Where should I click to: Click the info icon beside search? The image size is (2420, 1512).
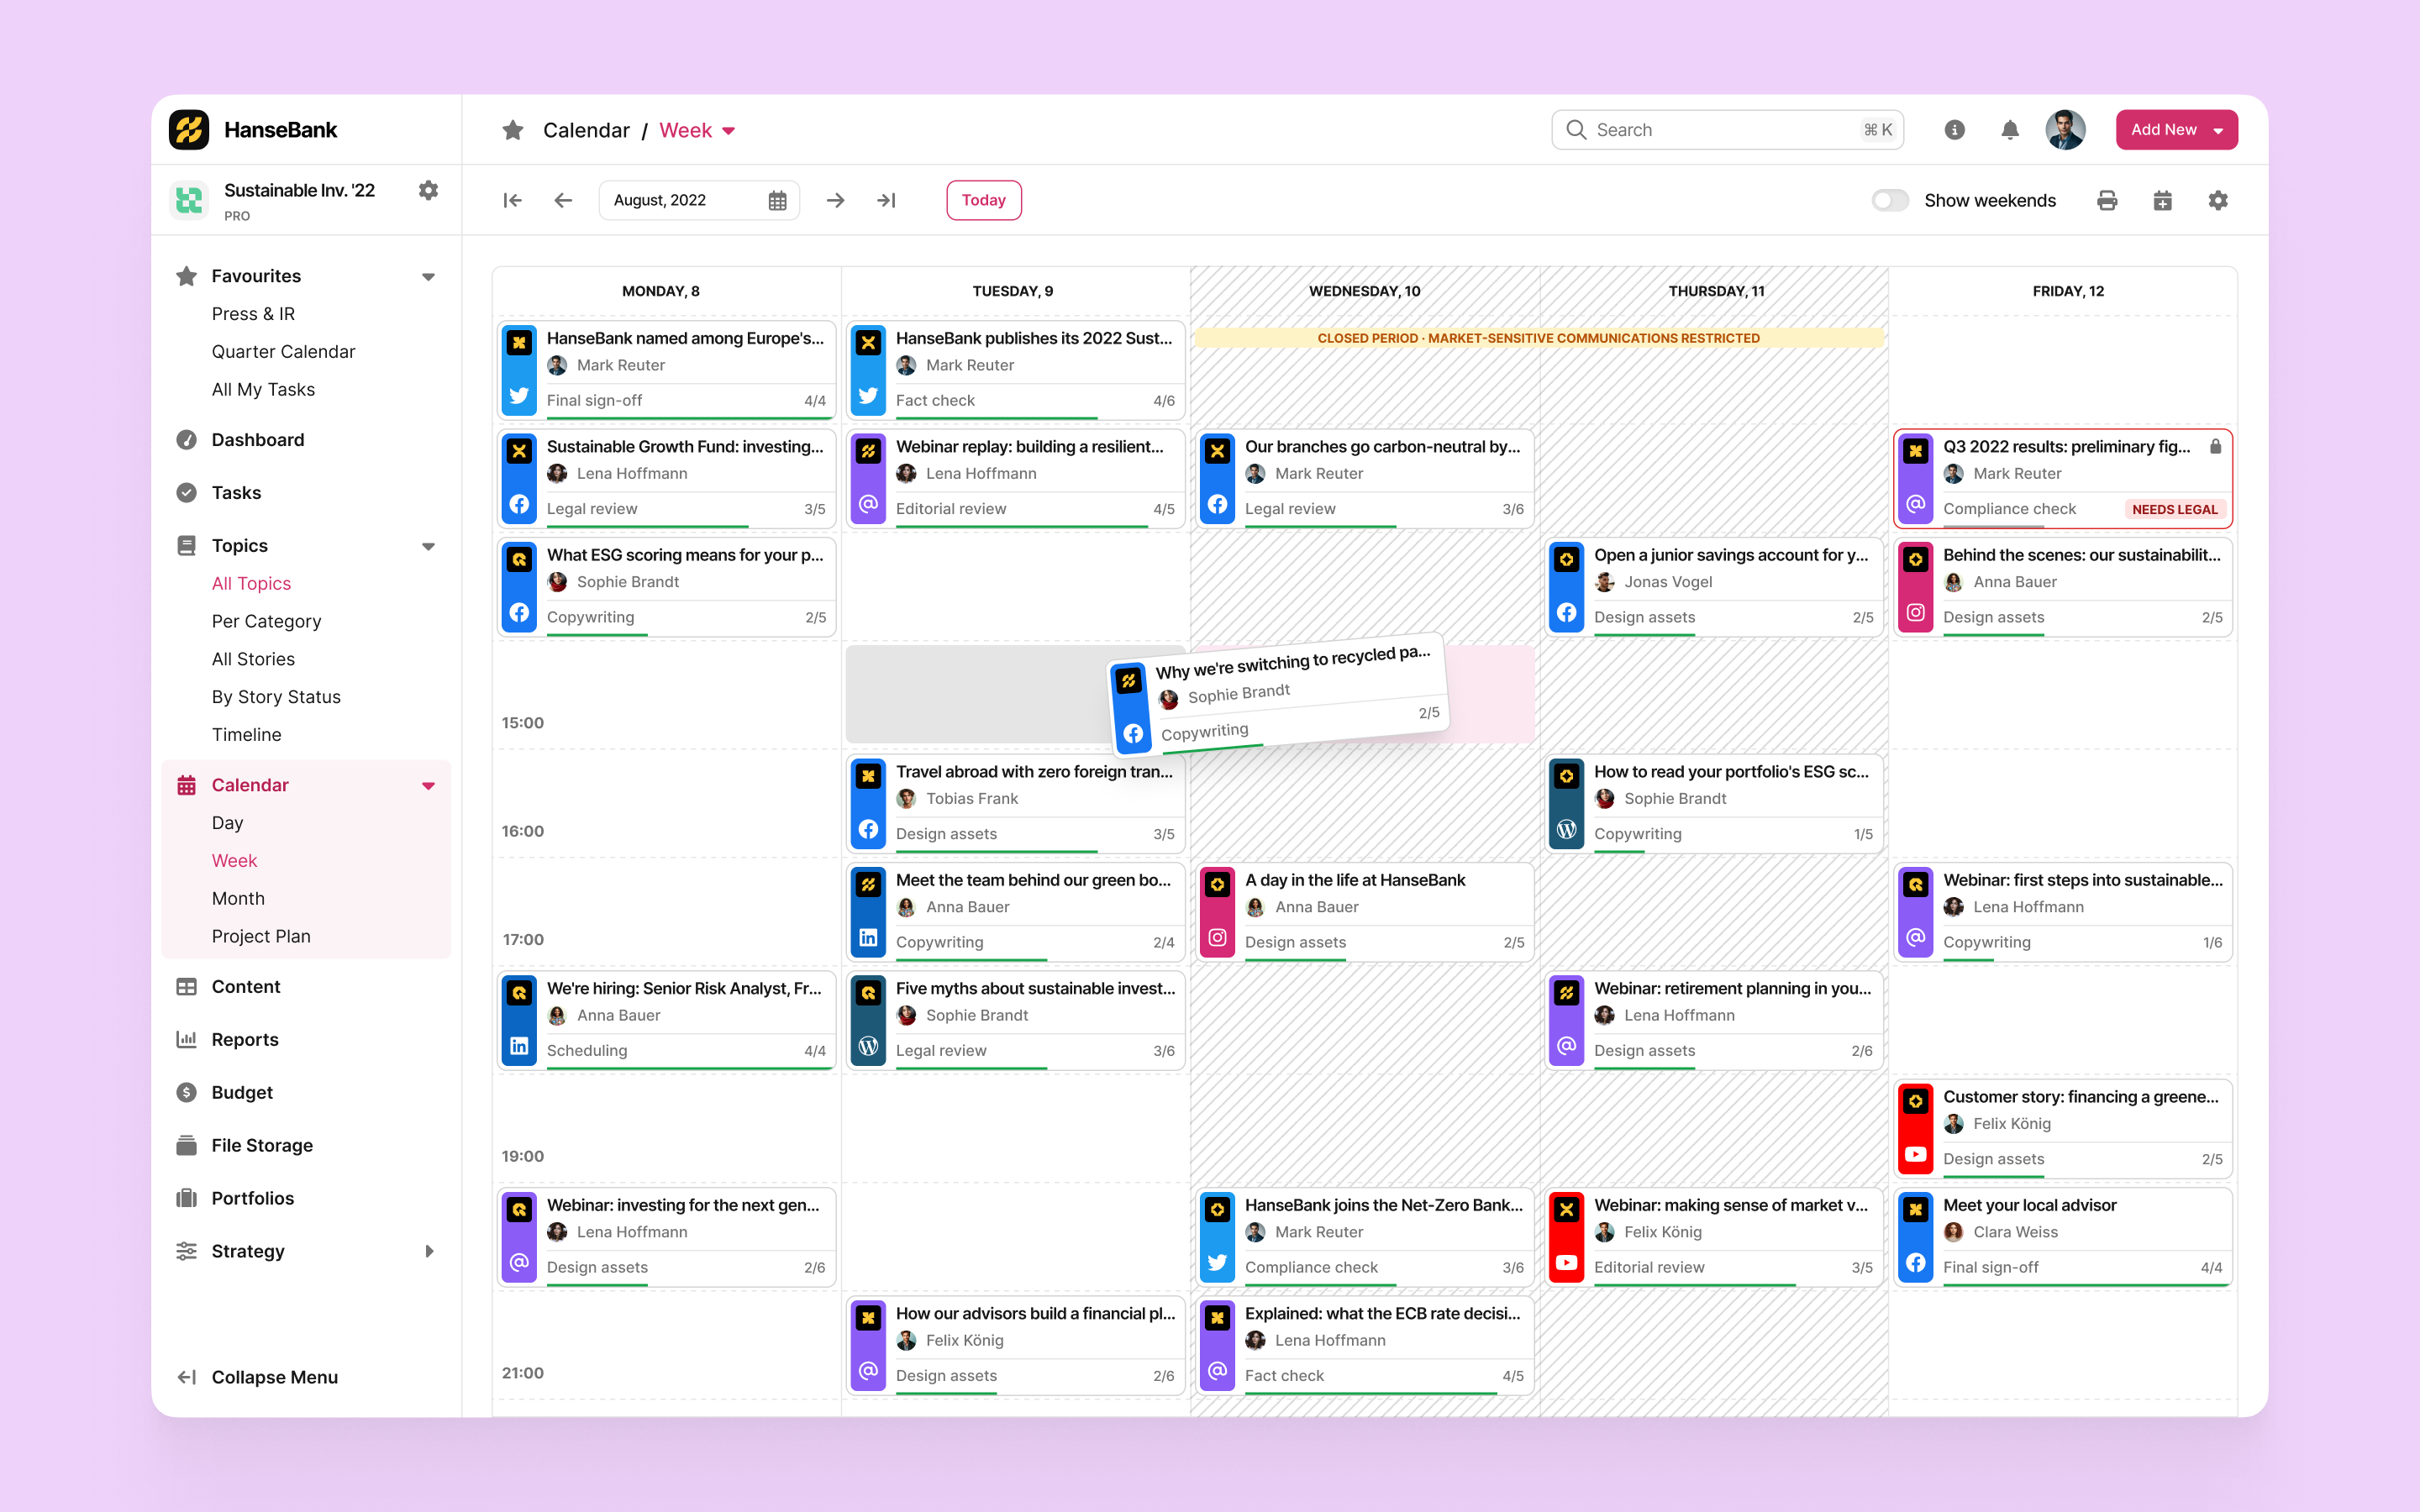point(1954,130)
